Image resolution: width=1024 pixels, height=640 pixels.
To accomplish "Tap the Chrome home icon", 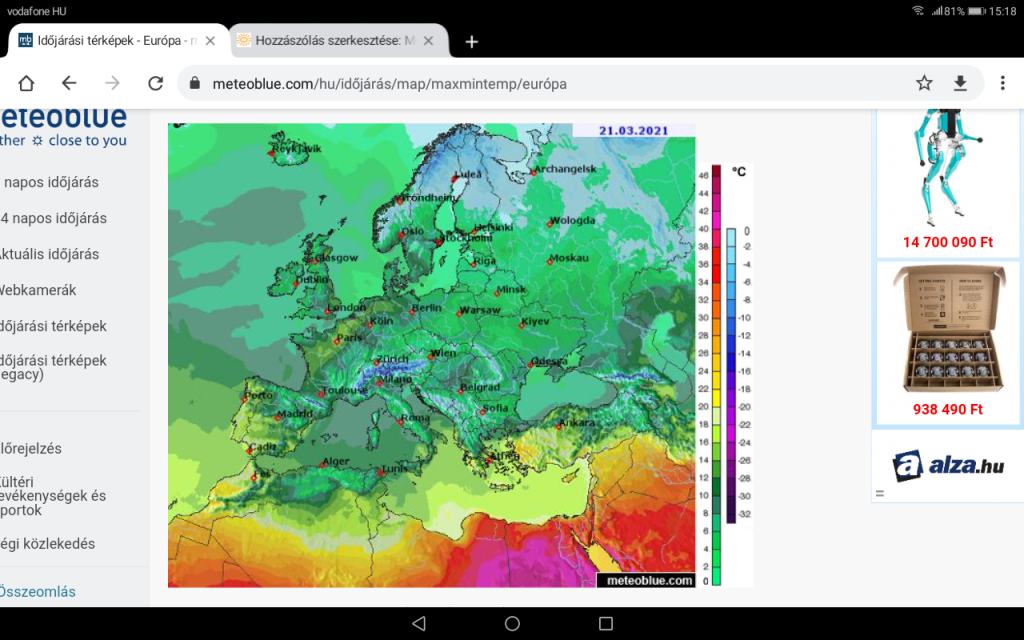I will [26, 83].
